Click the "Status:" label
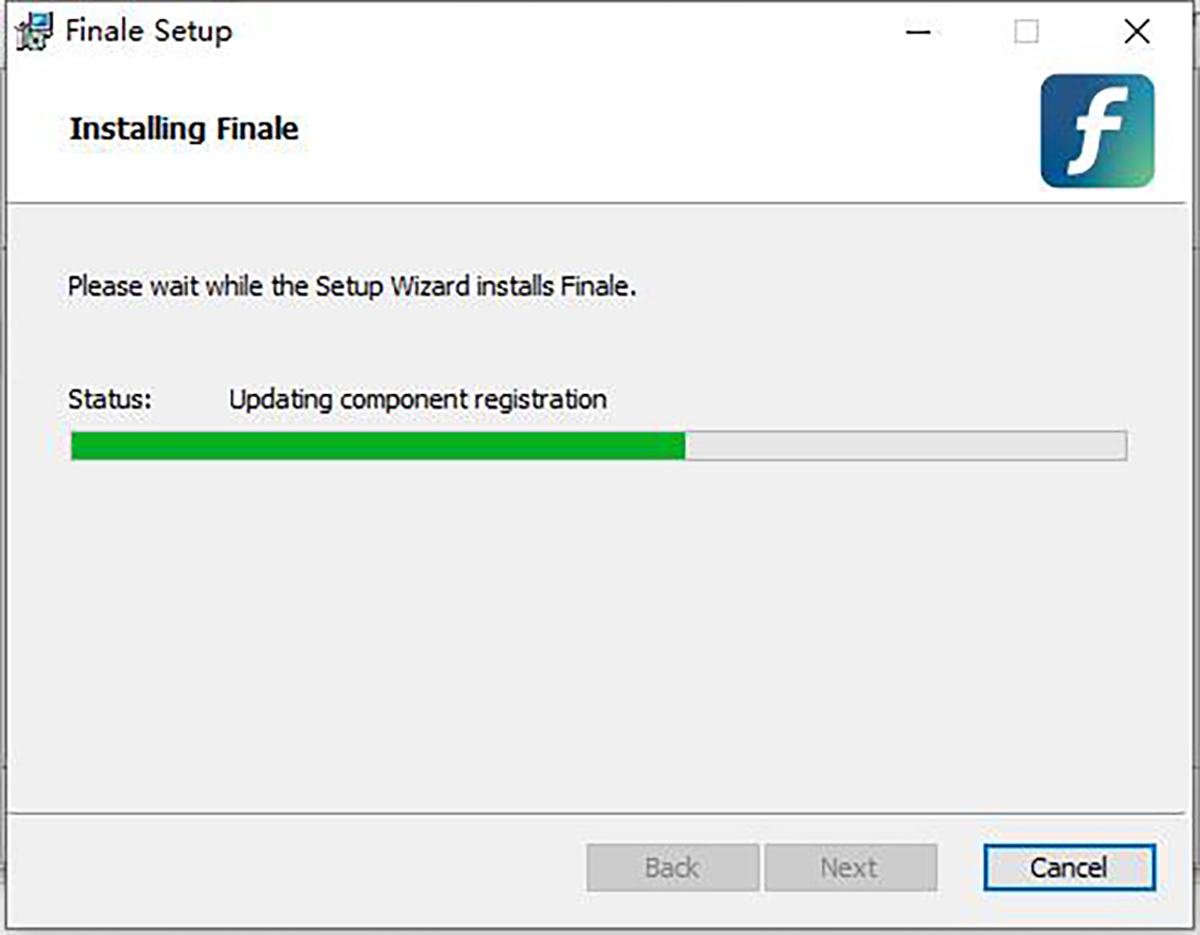1200x935 pixels. [110, 399]
